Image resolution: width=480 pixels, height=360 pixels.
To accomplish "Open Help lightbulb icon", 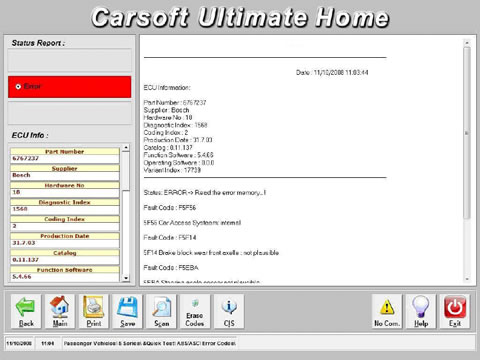I will [421, 311].
